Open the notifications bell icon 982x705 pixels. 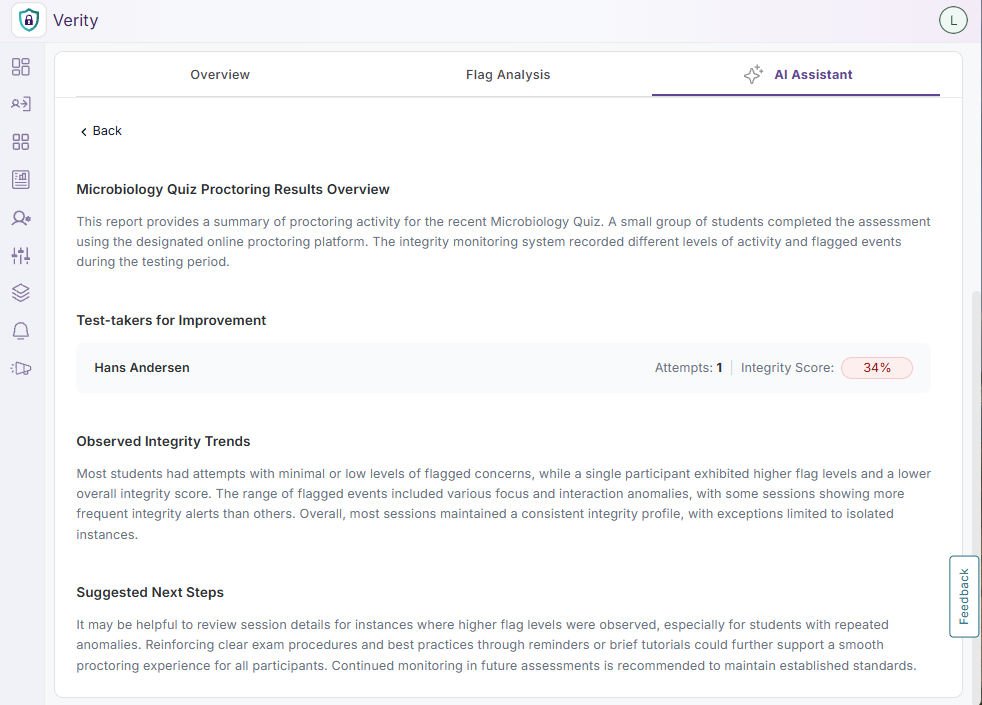[21, 331]
